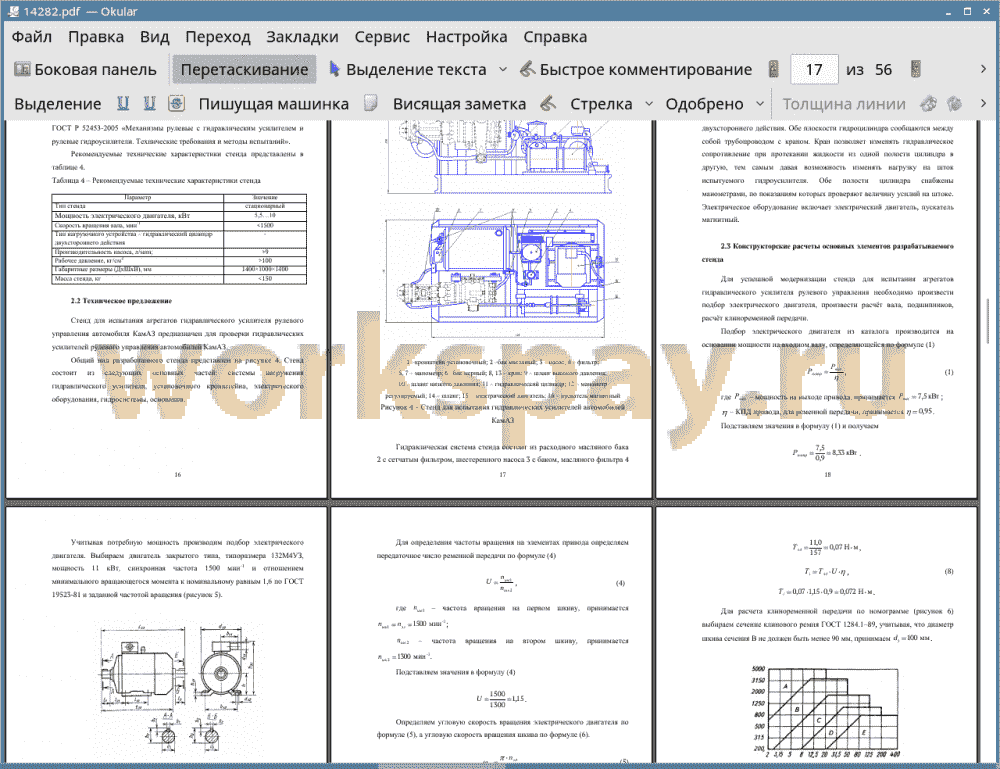Click the previous page icon left of the page field
Viewport: 1000px width, 769px height.
click(774, 70)
